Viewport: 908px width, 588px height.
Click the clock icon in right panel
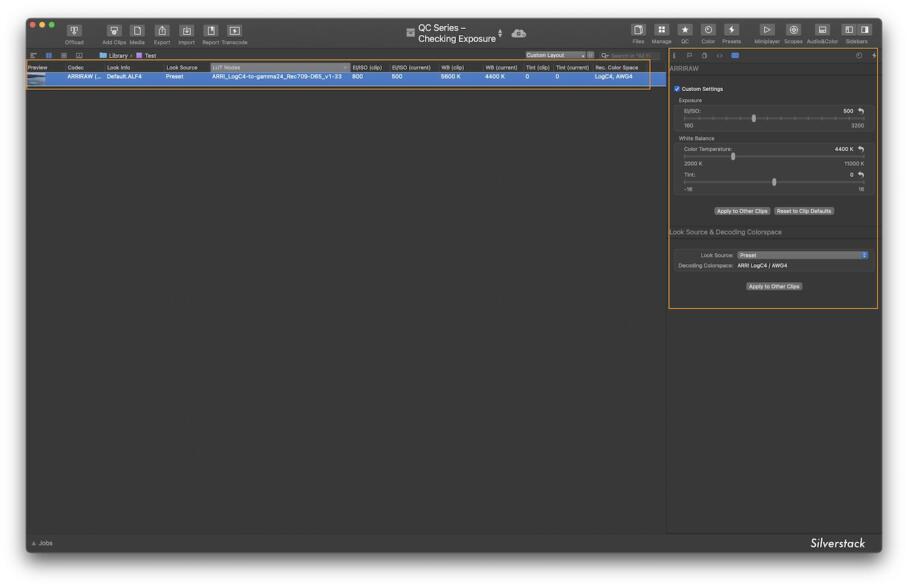coord(859,56)
